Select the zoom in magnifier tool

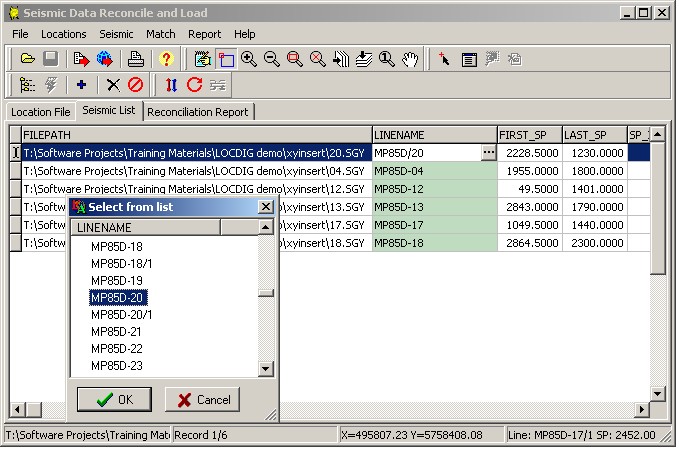tap(249, 60)
